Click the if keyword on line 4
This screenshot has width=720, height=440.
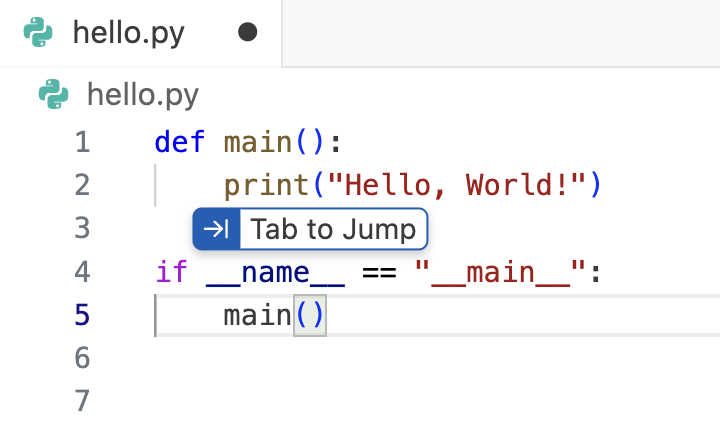pyautogui.click(x=171, y=271)
